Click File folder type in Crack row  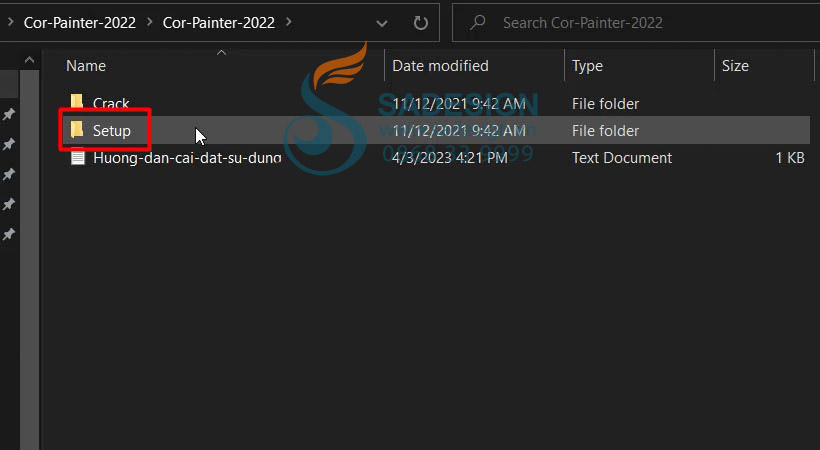(x=605, y=104)
